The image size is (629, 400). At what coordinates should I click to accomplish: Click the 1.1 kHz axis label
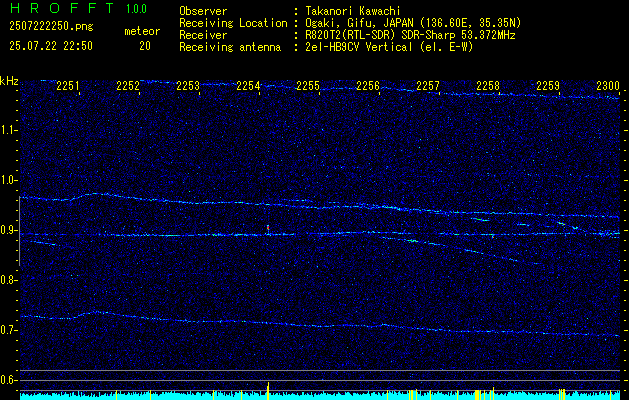(8, 130)
